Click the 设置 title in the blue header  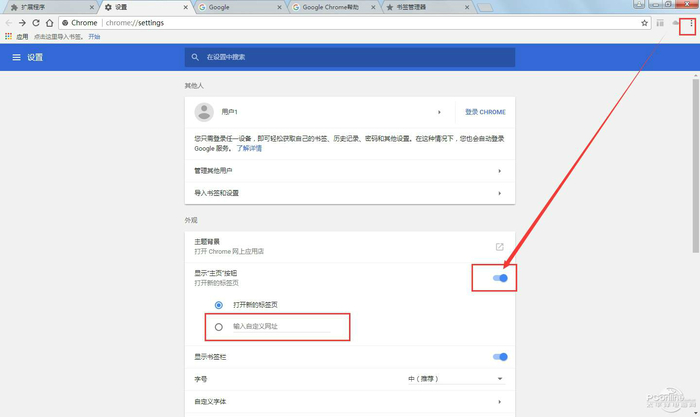(x=35, y=57)
